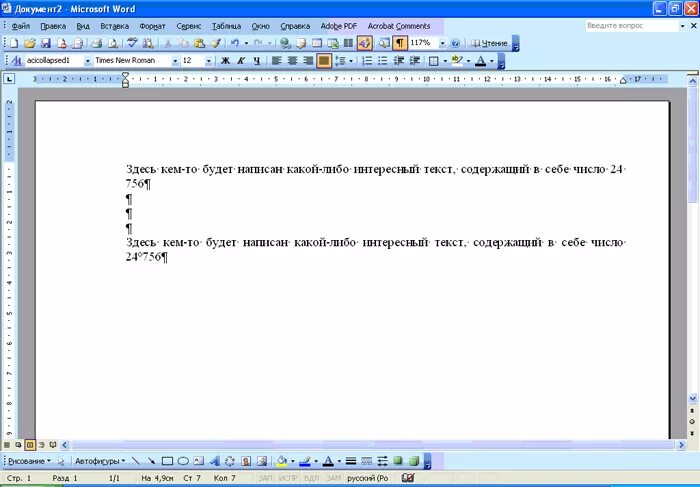Screen dimensions: 700x487
Task: Expand the 117% zoom dropdown
Action: (x=442, y=43)
